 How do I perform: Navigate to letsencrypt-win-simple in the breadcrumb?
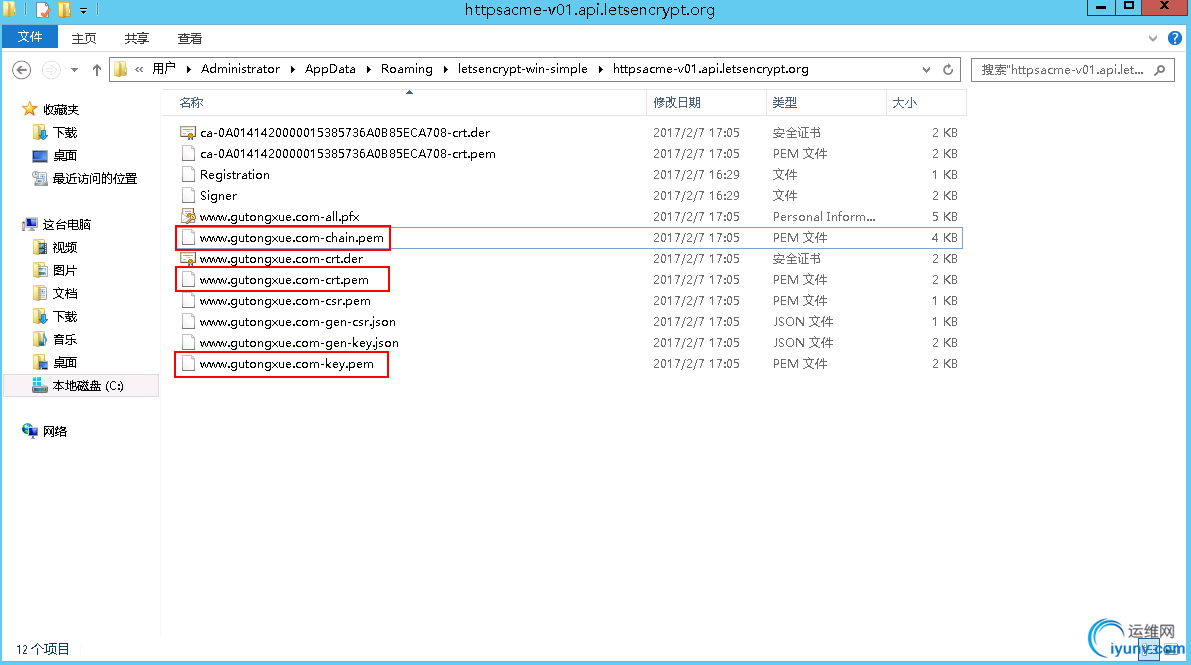[523, 68]
